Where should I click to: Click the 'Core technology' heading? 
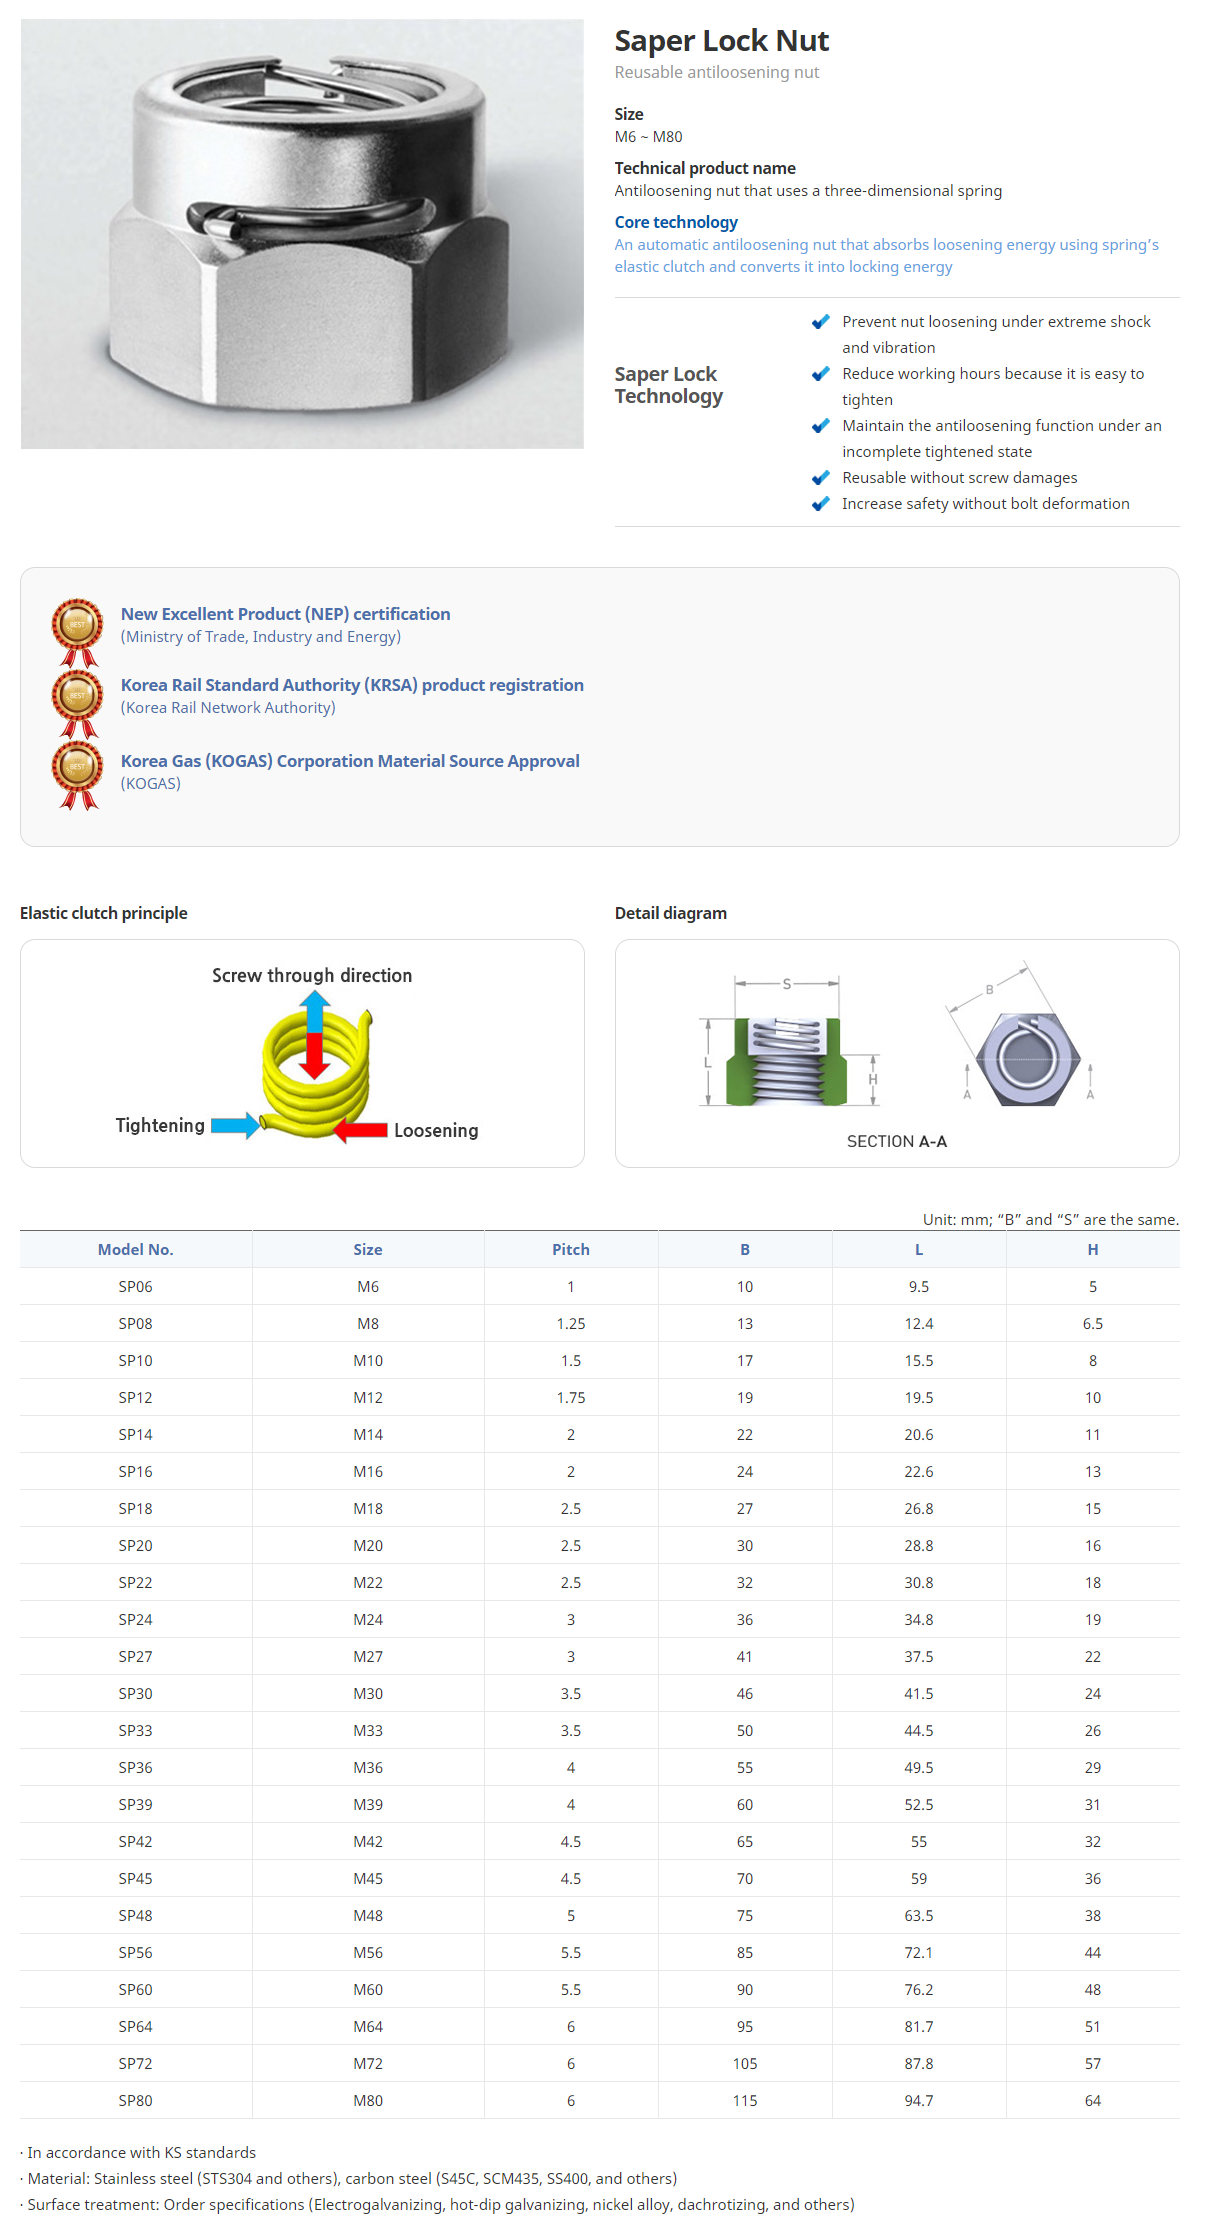click(676, 222)
